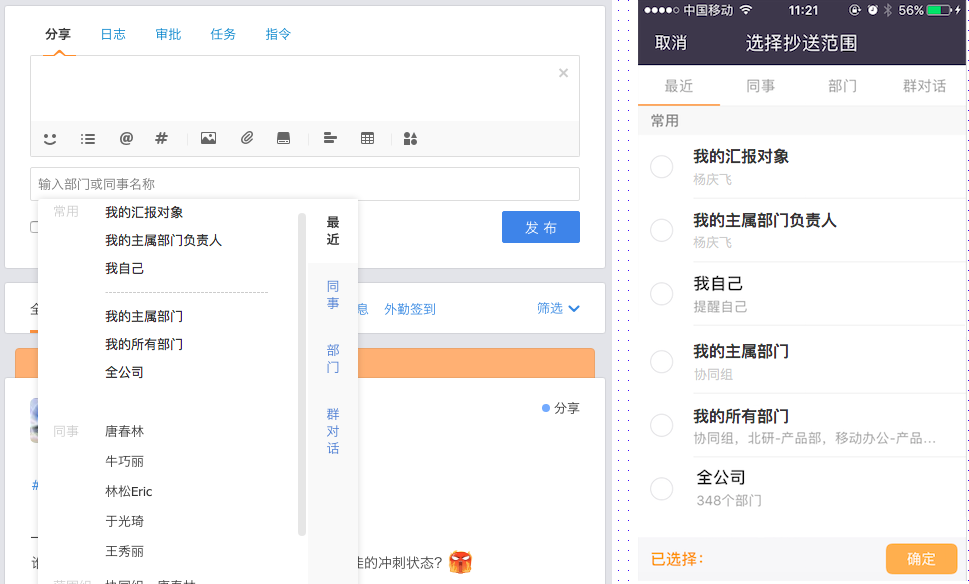Choose 全公司 in the dropdown list
The image size is (969, 584).
[124, 372]
